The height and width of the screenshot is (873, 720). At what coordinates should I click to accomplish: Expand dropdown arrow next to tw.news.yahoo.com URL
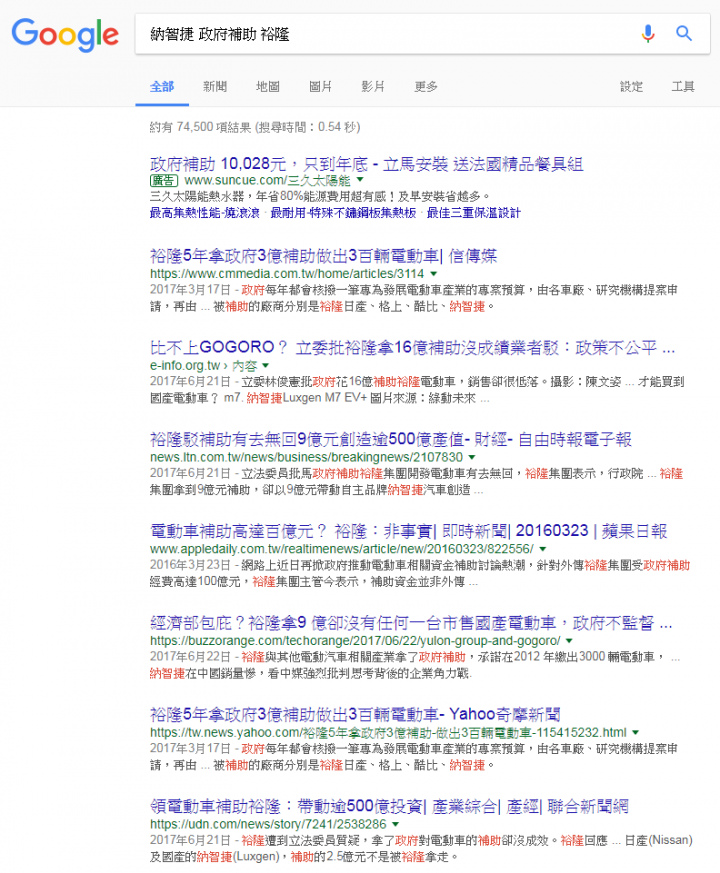(x=635, y=732)
